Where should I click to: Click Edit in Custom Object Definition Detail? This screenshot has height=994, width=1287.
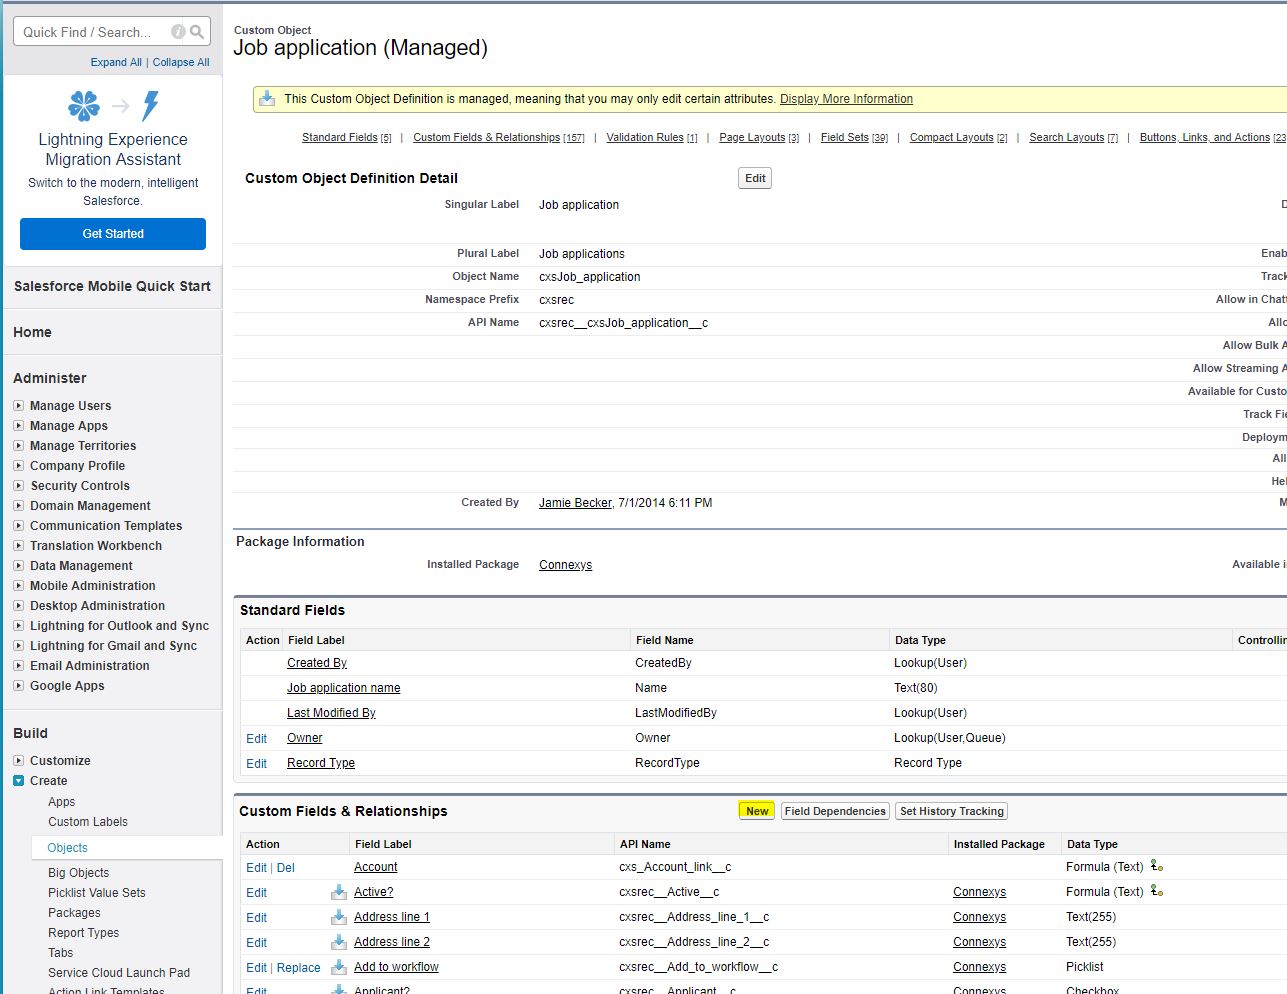tap(755, 178)
